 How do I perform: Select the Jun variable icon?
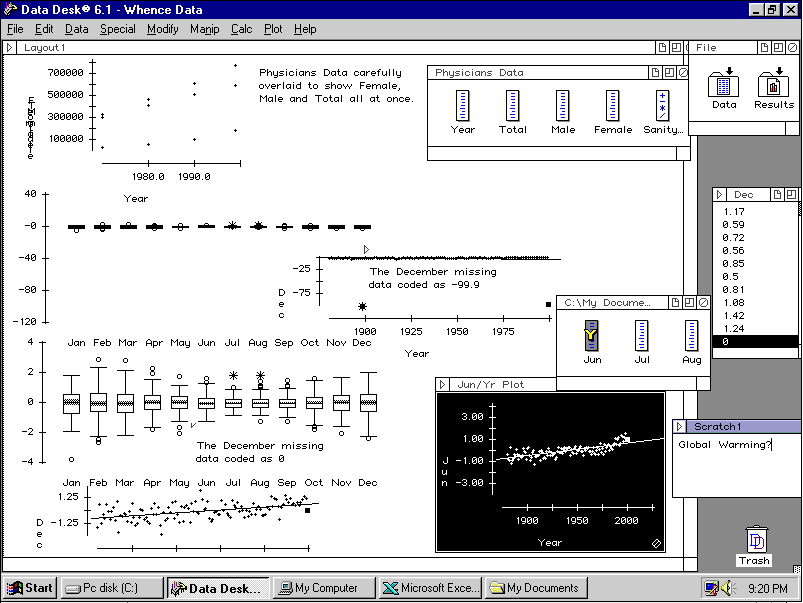tap(592, 336)
